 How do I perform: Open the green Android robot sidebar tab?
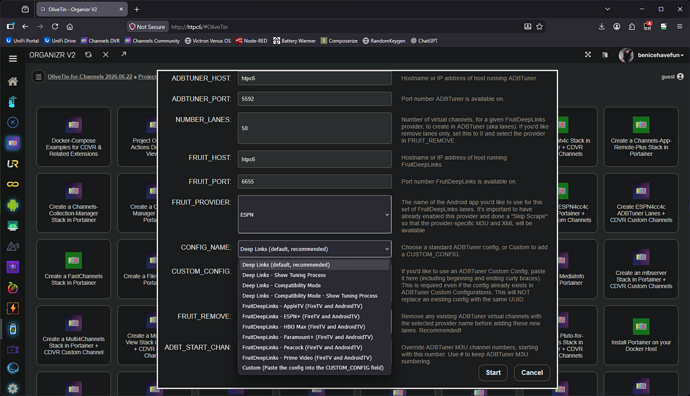pos(13,205)
